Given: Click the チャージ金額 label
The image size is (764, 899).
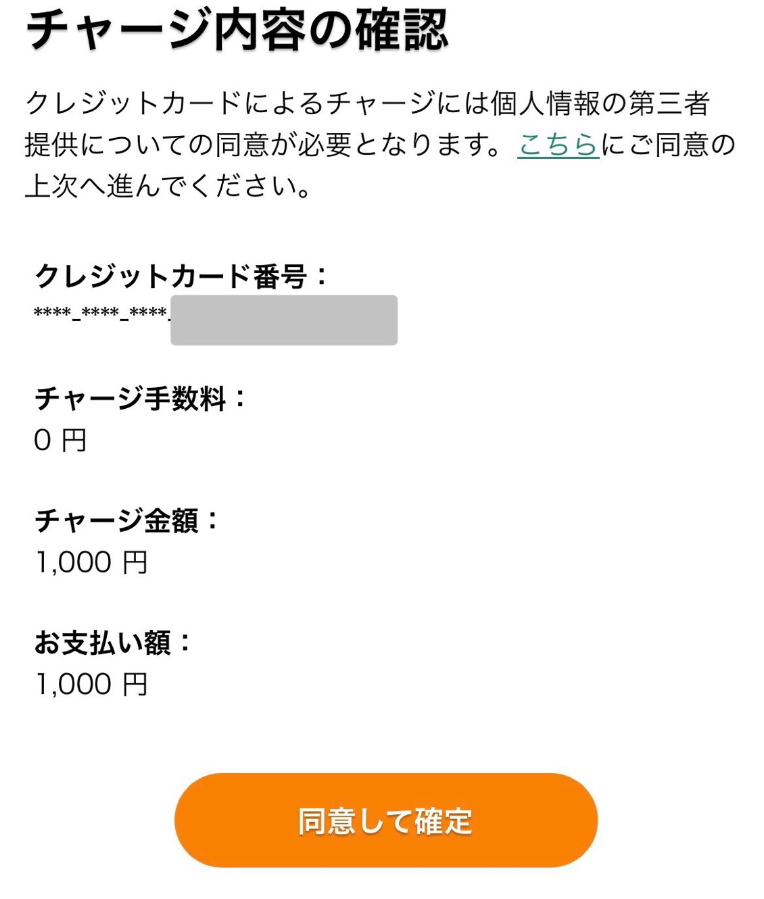Looking at the screenshot, I should coord(127,520).
